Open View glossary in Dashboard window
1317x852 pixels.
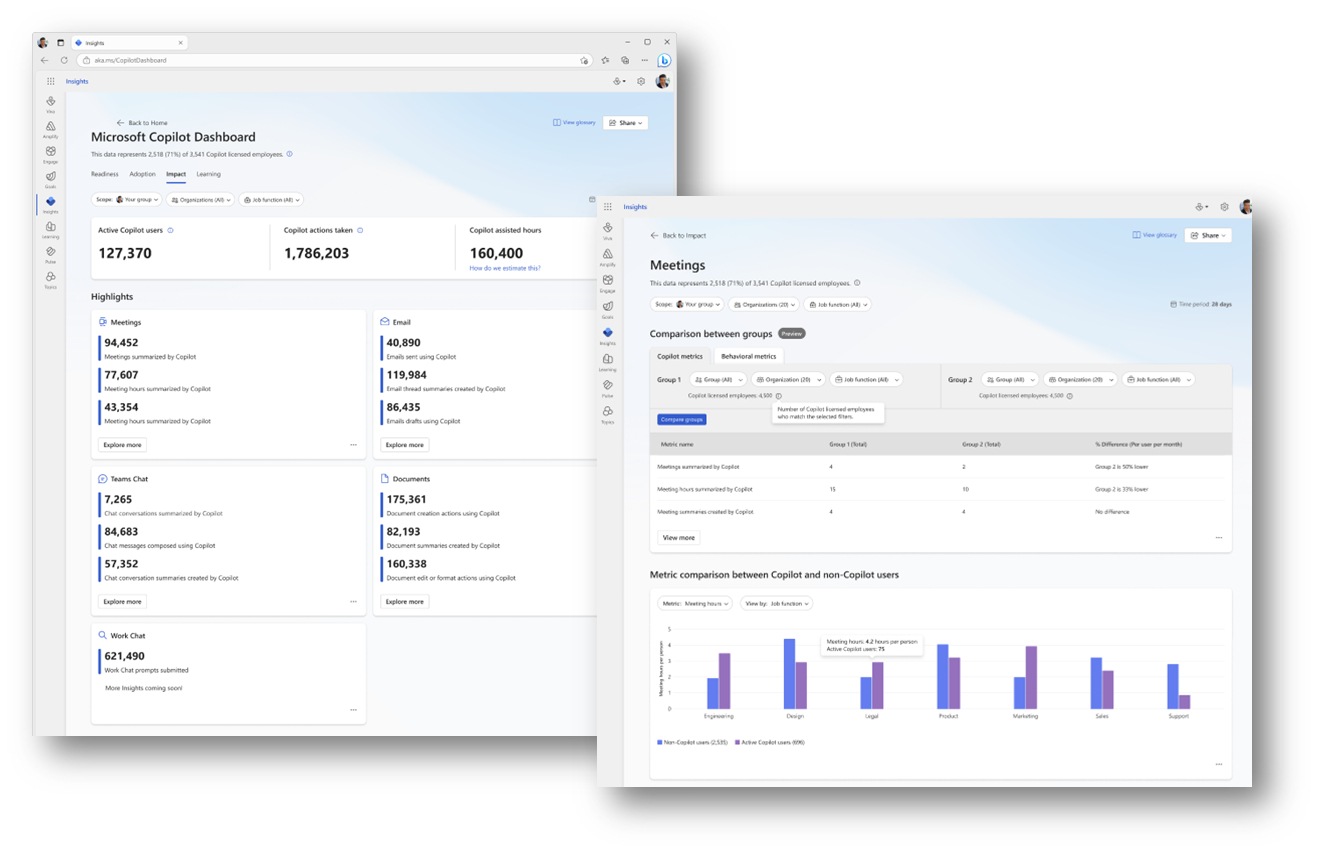pos(574,123)
